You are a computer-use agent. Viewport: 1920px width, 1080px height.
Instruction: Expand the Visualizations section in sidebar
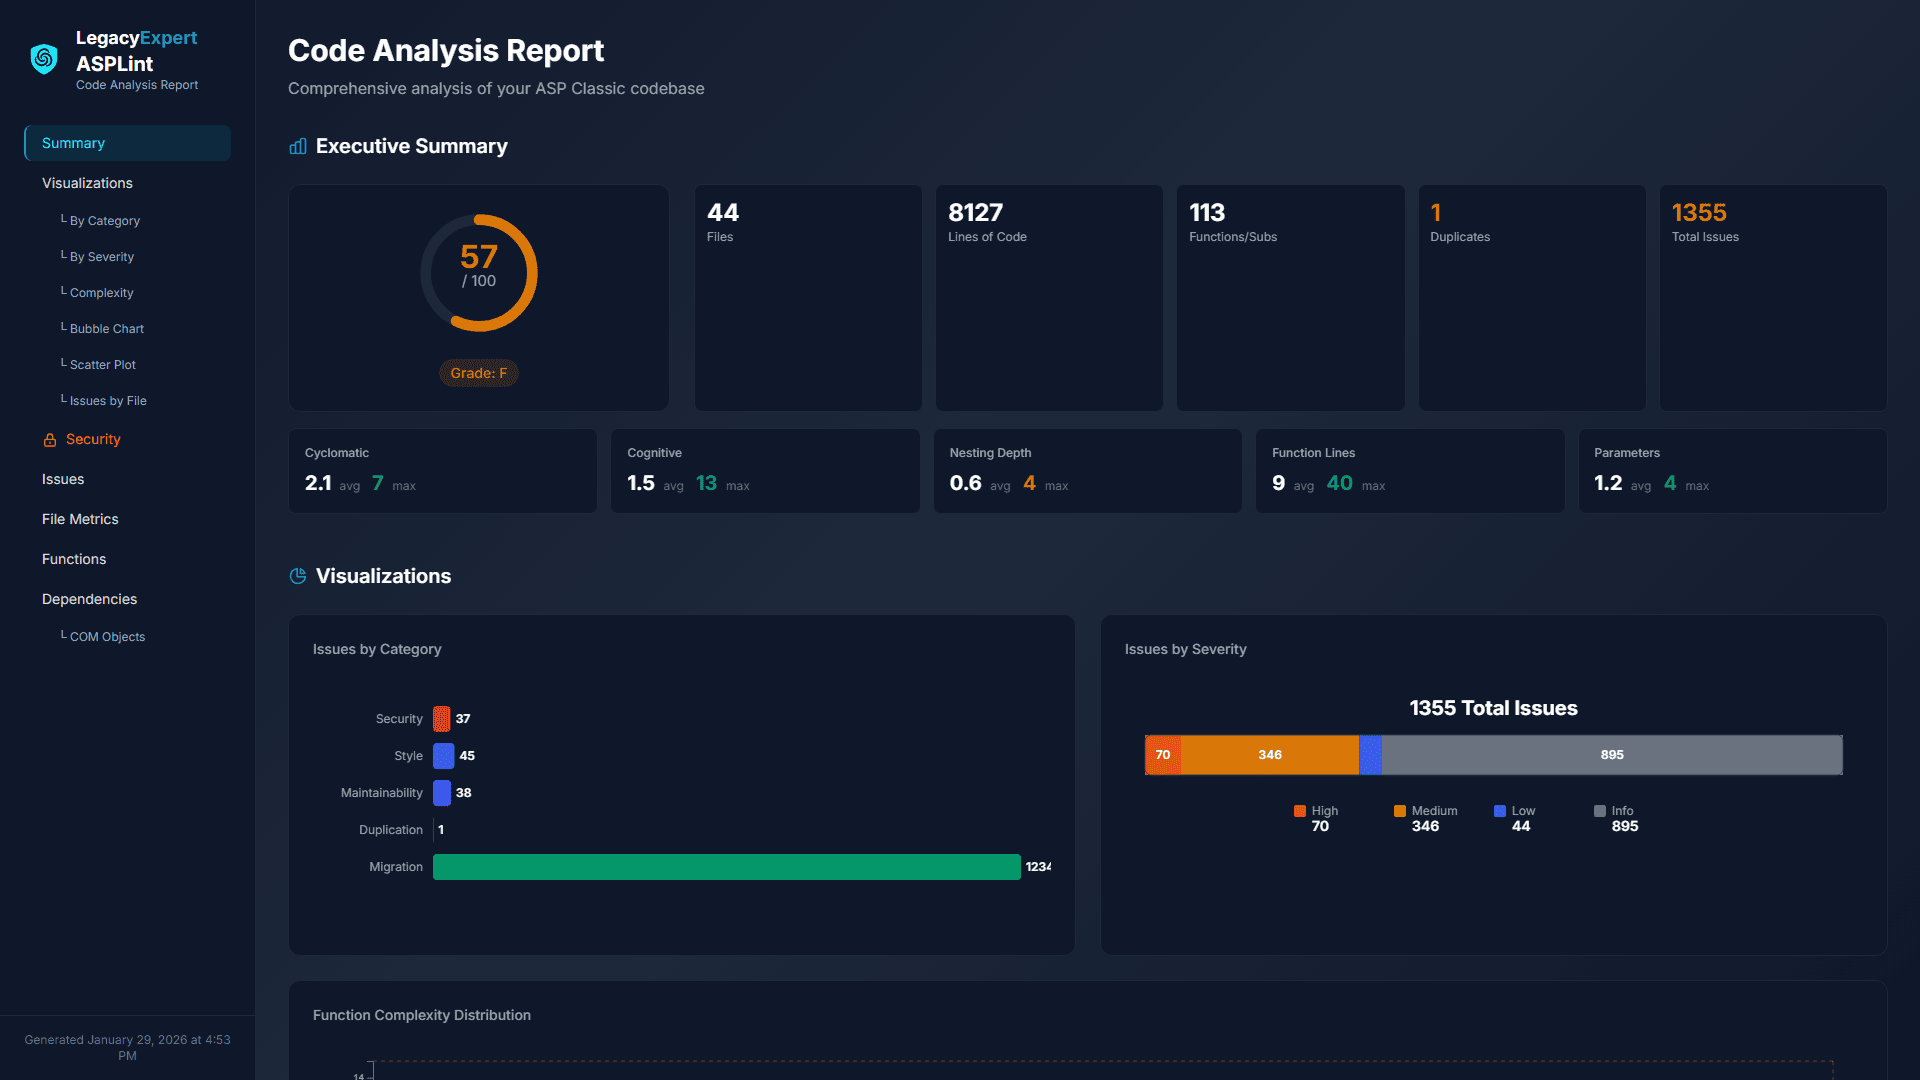pos(87,183)
